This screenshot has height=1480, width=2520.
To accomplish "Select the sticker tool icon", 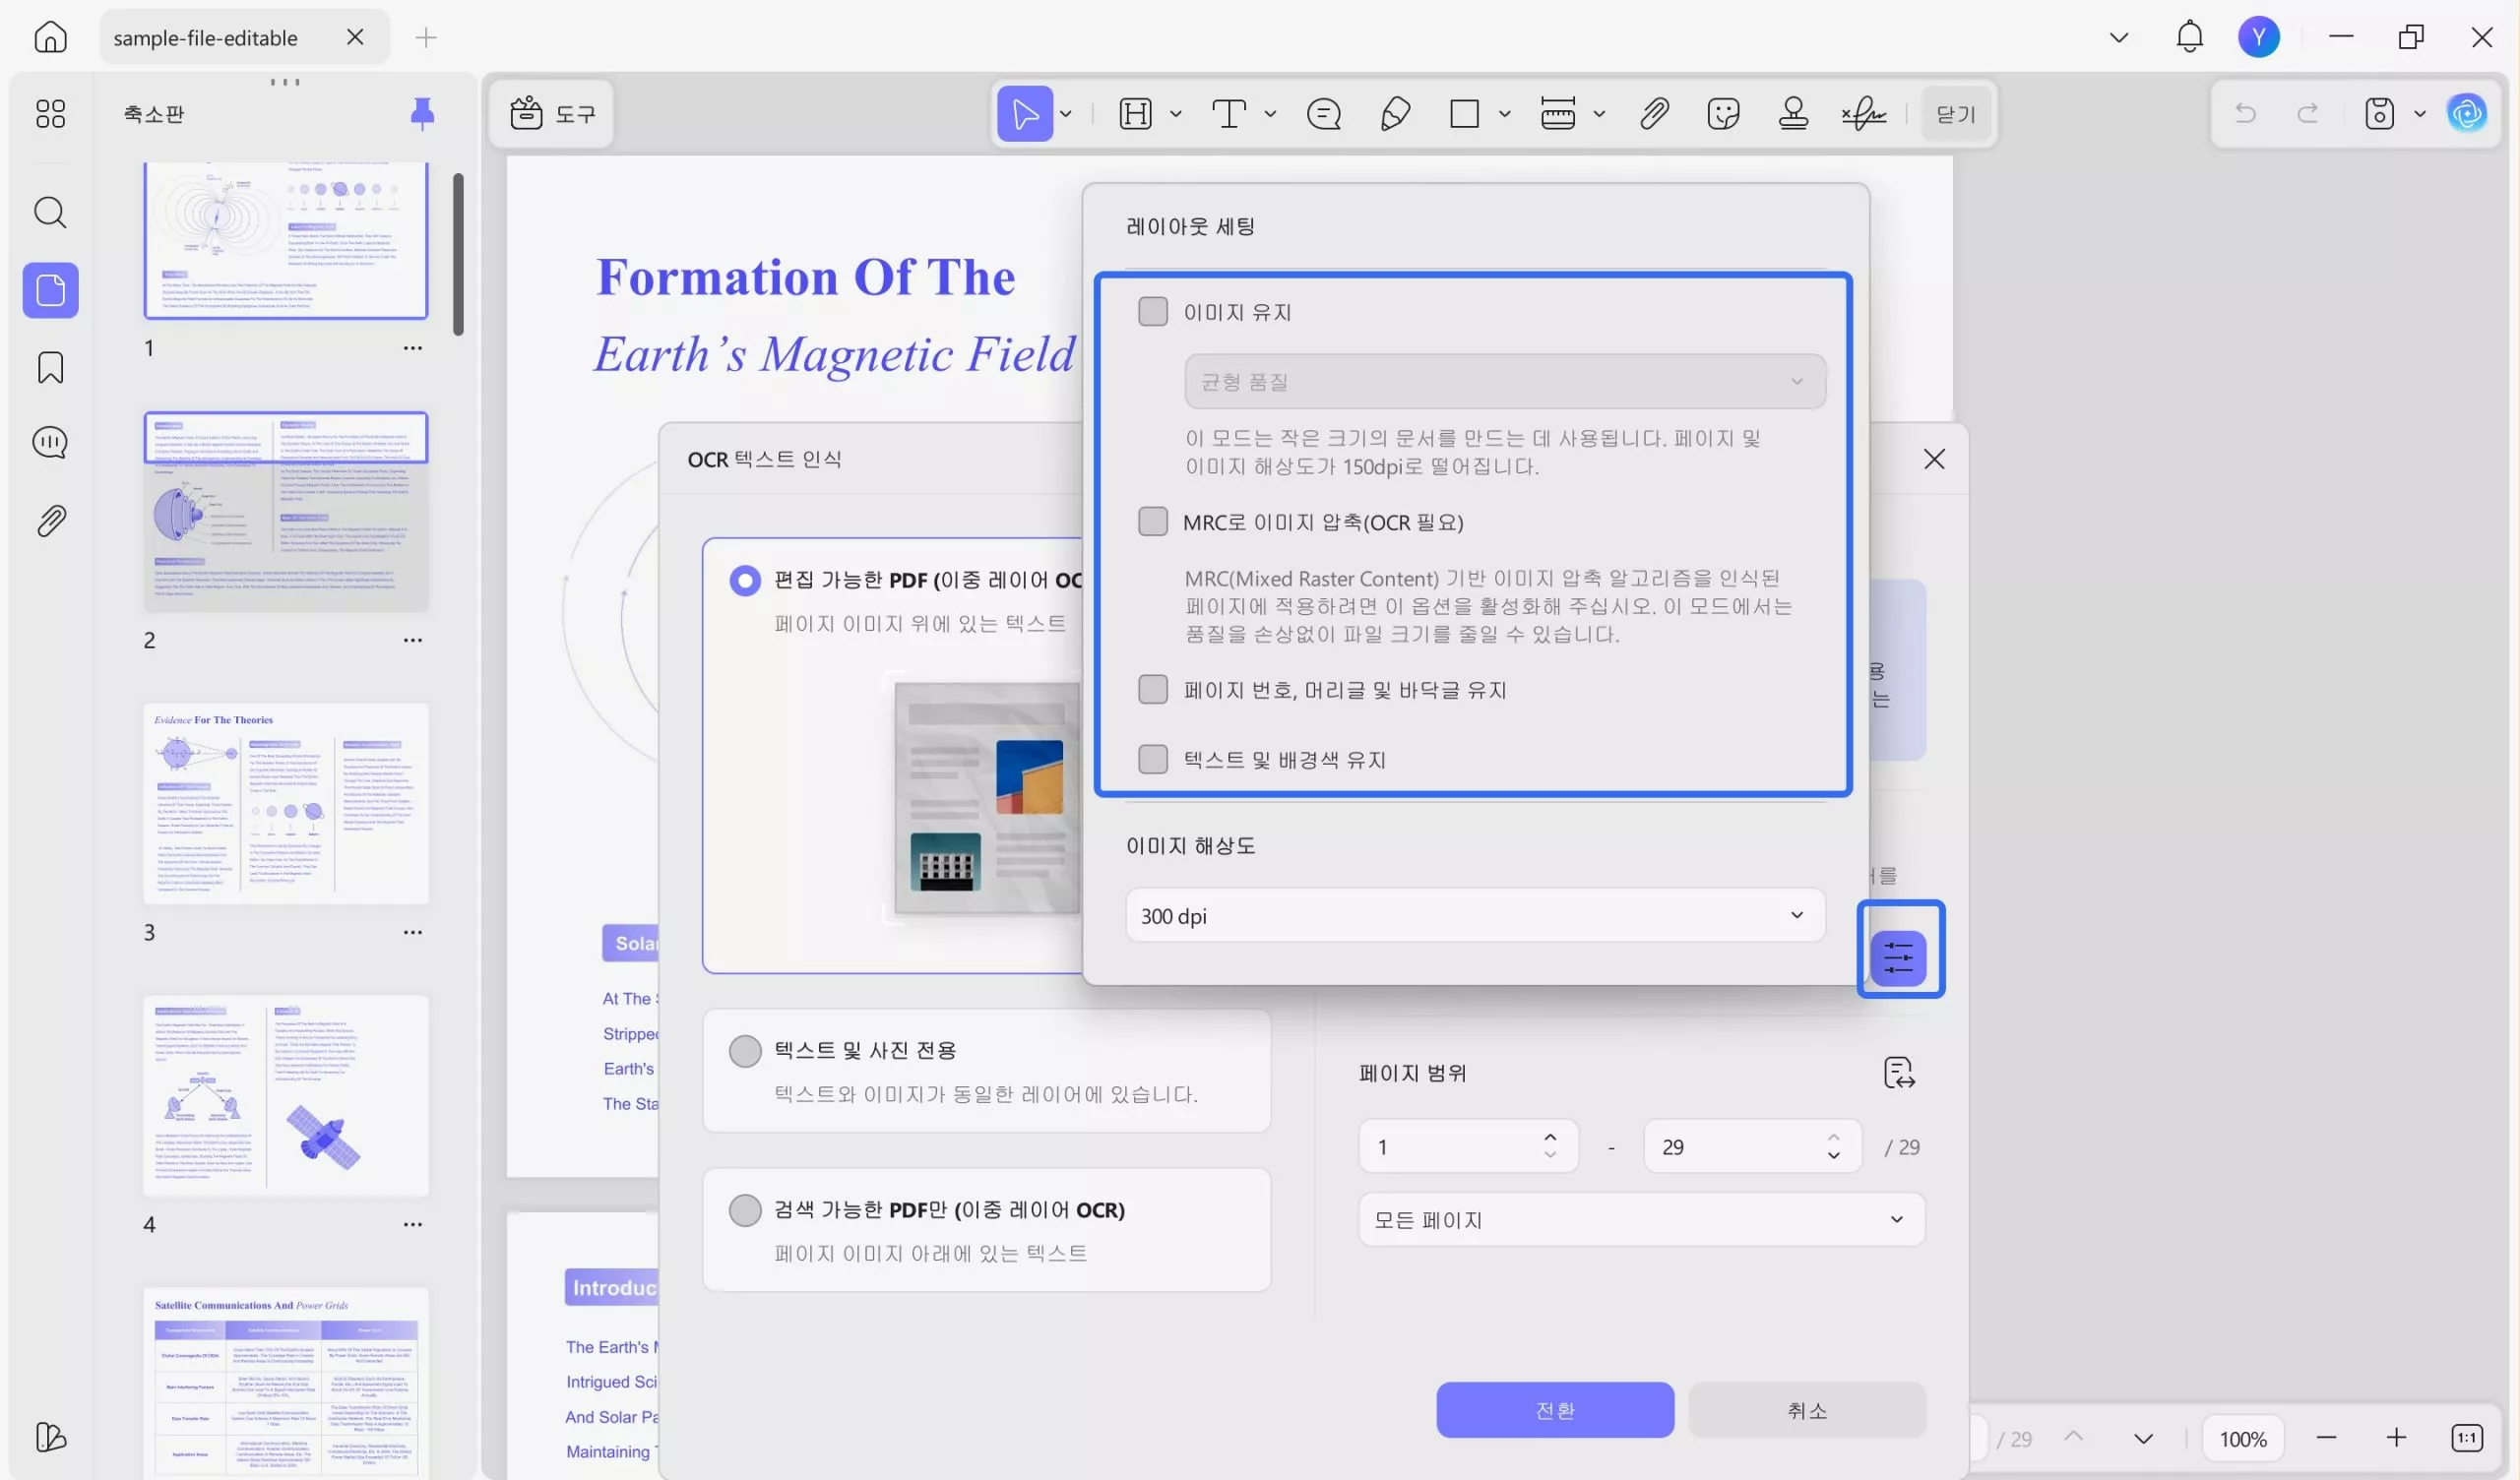I will 1723,114.
